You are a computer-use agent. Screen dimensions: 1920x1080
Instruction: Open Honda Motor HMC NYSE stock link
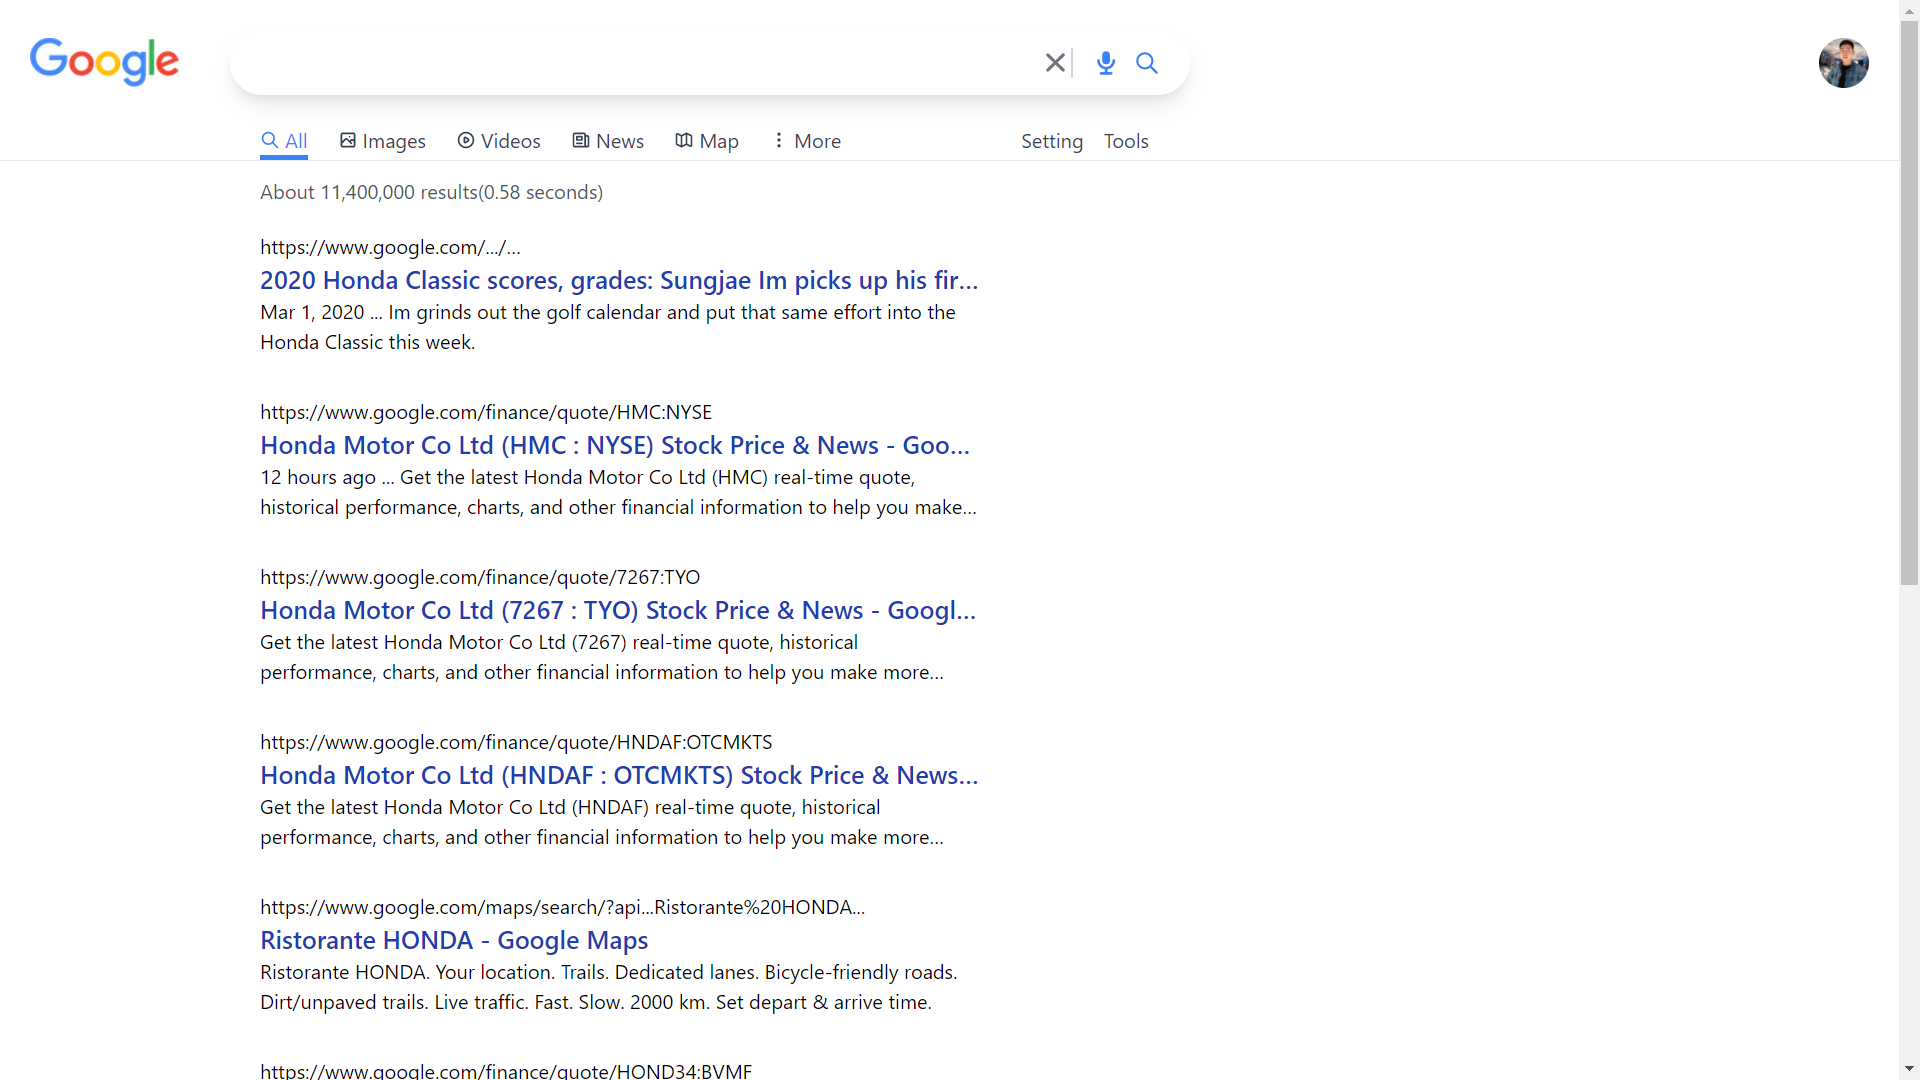(x=614, y=445)
